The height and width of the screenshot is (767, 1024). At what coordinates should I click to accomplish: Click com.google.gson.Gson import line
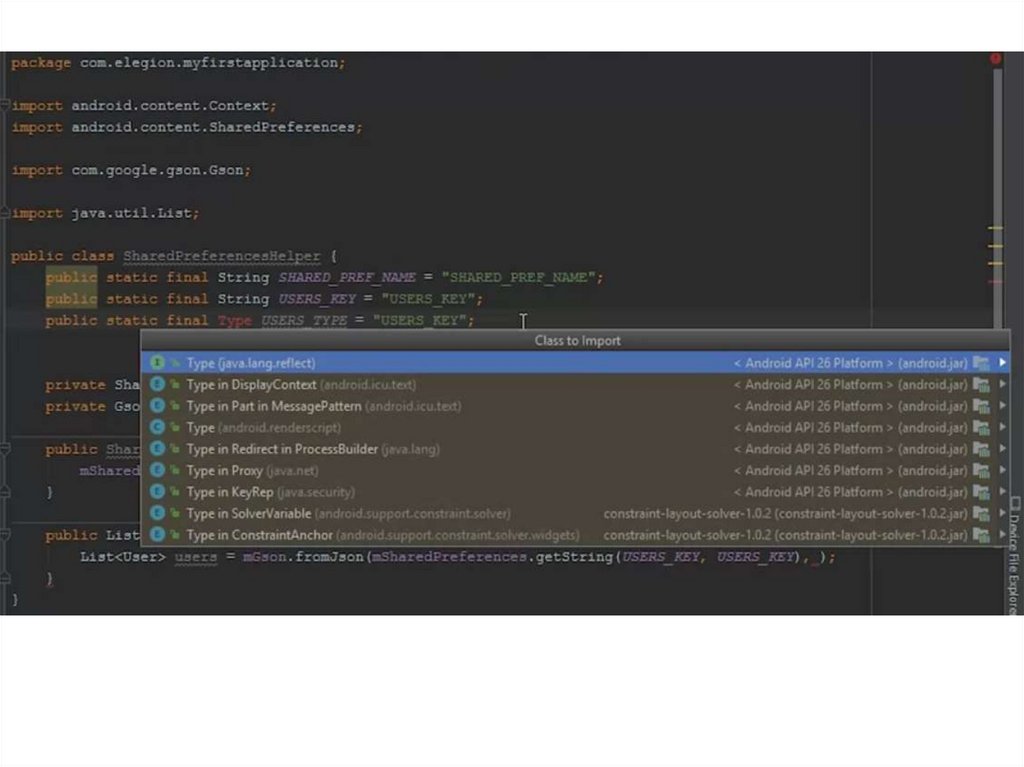click(131, 170)
